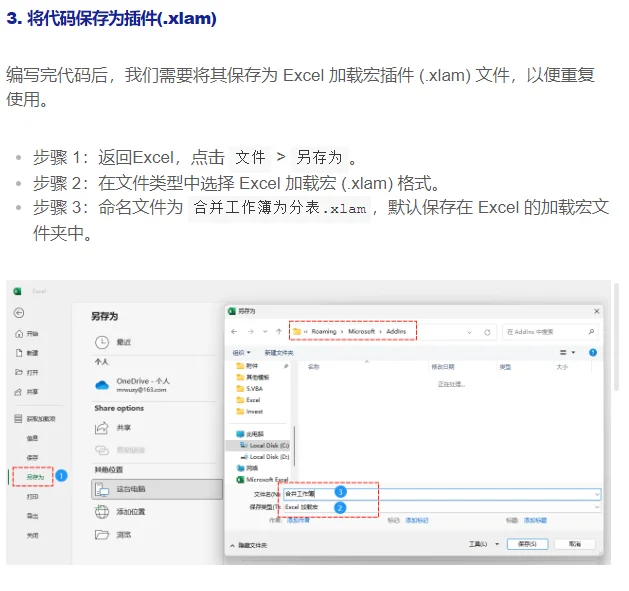Open 浏览 browse folder option
Viewport: 629px width, 591px height.
click(113, 535)
